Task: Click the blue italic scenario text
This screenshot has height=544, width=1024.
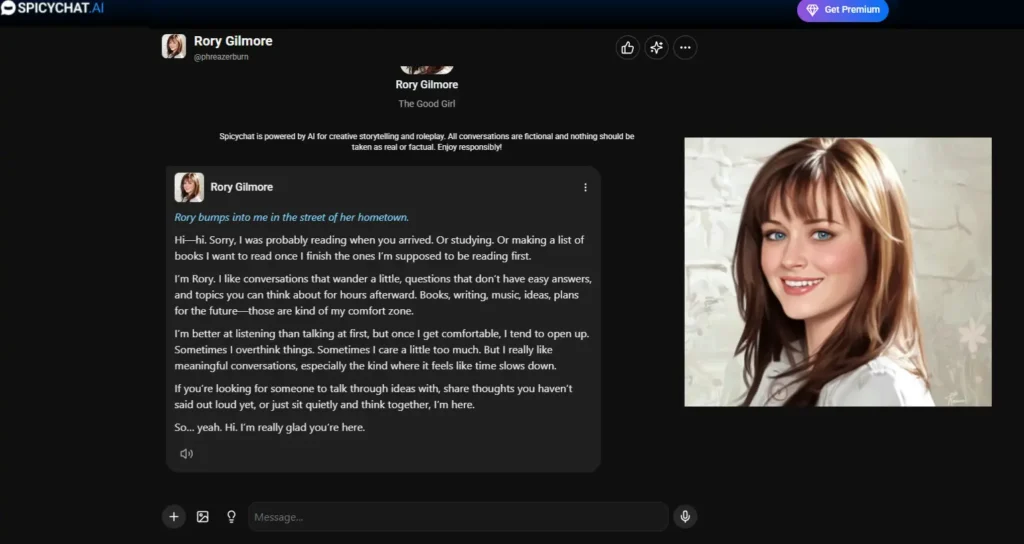Action: click(291, 217)
